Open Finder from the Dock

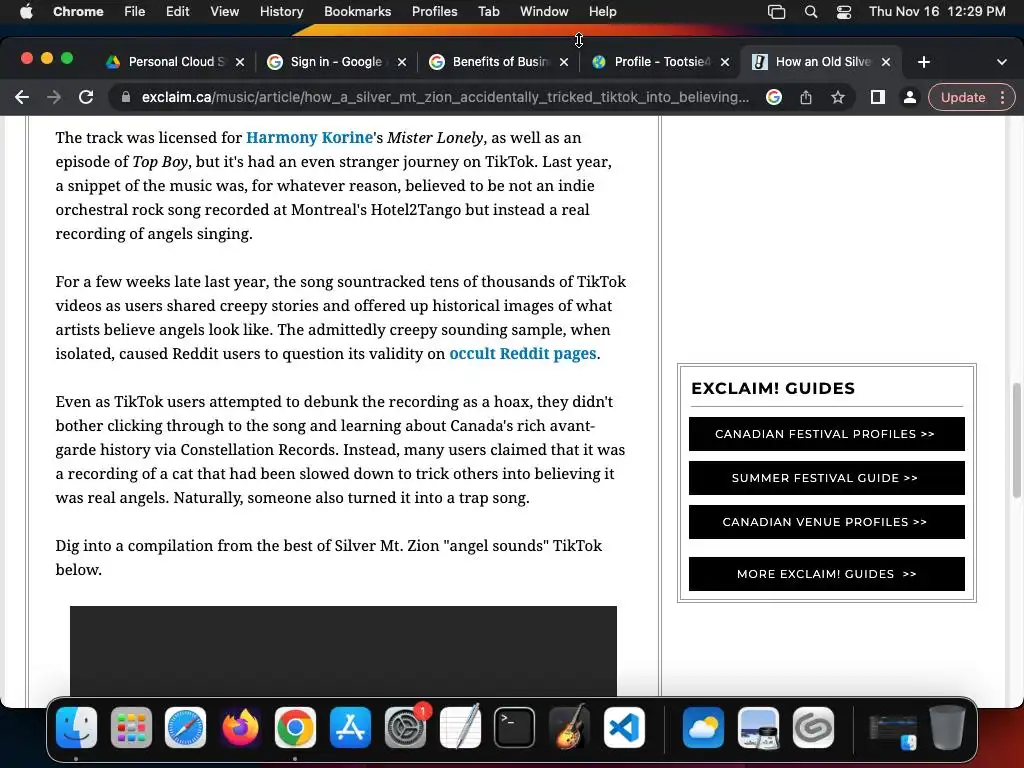pyautogui.click(x=76, y=727)
